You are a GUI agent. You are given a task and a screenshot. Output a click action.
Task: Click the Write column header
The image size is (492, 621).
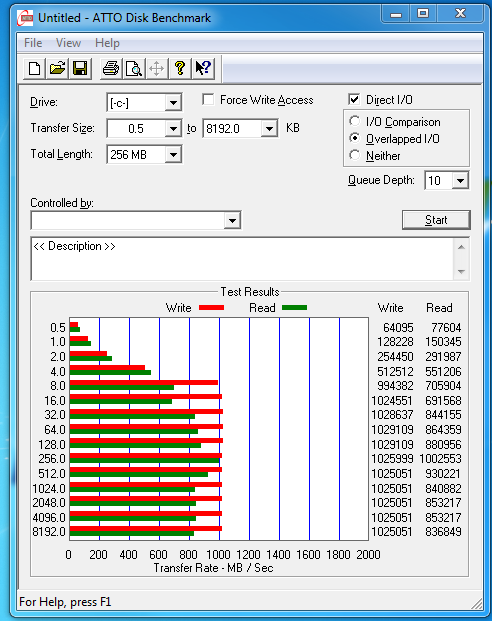tap(391, 308)
